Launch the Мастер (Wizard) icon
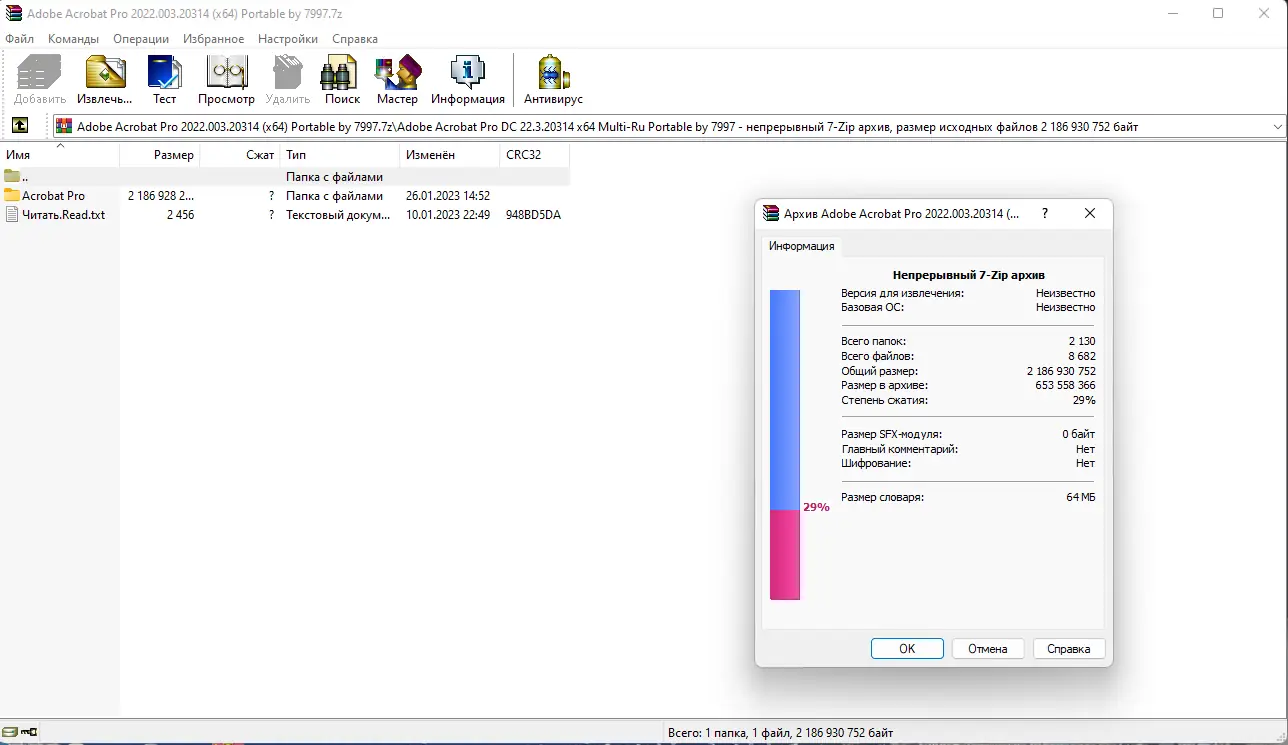This screenshot has height=745, width=1288. pos(397,72)
